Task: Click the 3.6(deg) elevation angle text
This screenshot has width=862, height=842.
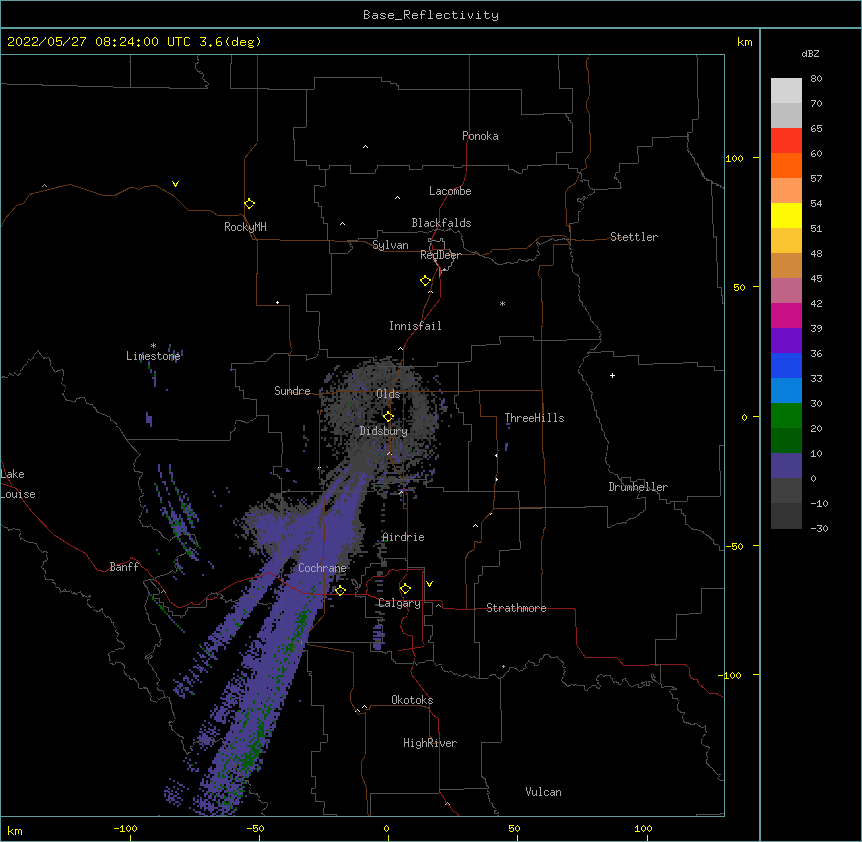Action: (230, 42)
